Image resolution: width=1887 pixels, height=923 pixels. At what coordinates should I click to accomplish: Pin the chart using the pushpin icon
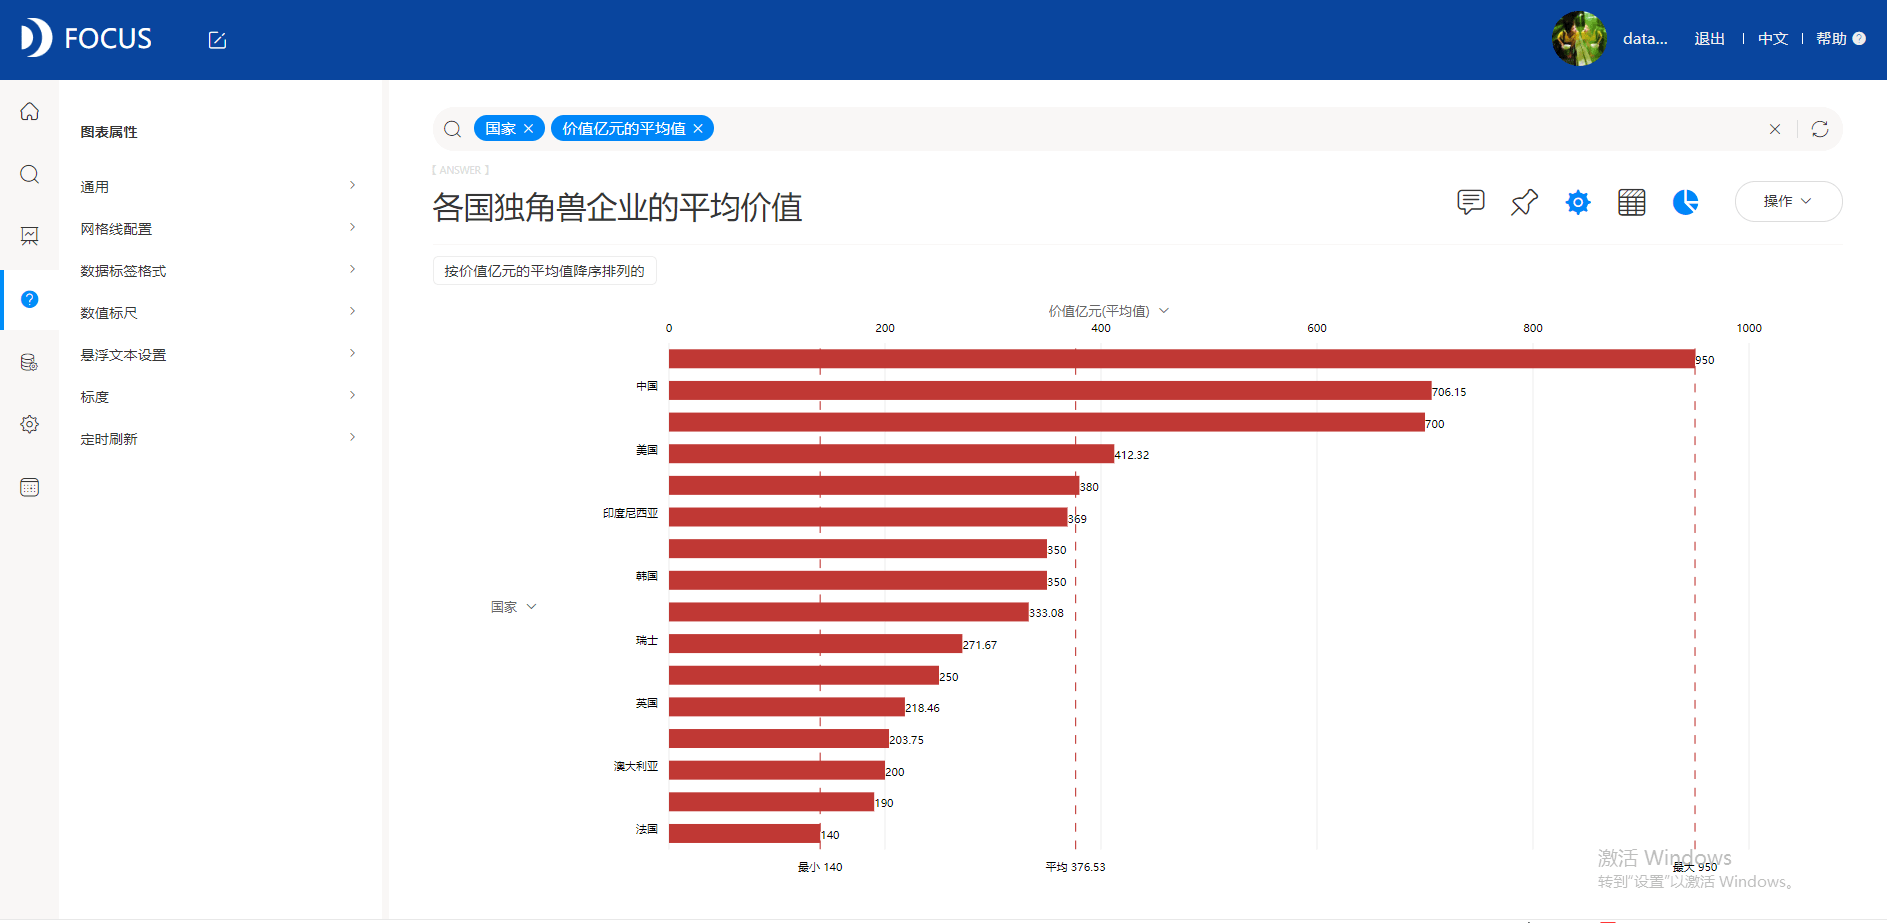[1524, 202]
